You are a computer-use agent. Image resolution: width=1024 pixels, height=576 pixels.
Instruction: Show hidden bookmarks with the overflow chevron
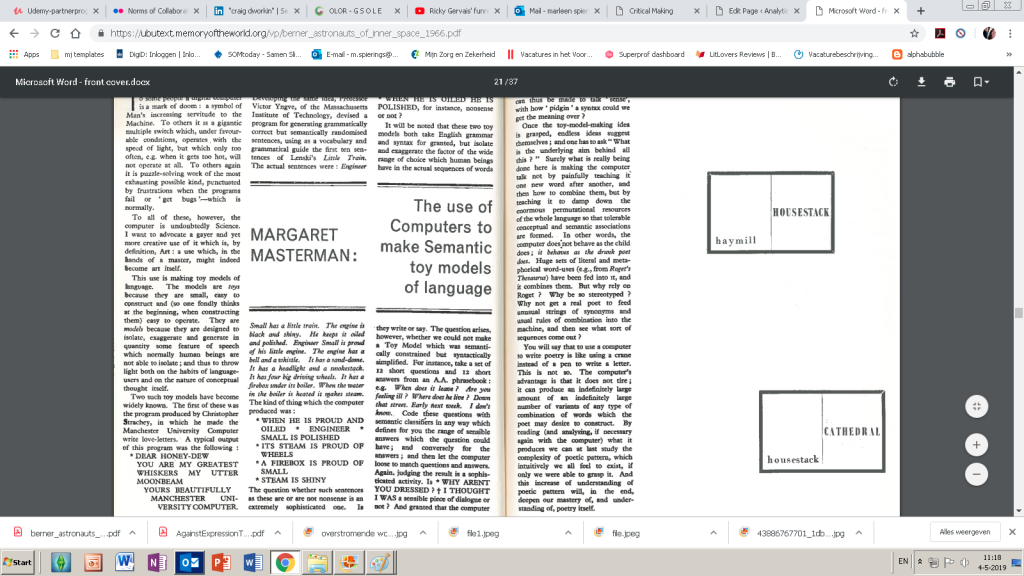[1009, 54]
